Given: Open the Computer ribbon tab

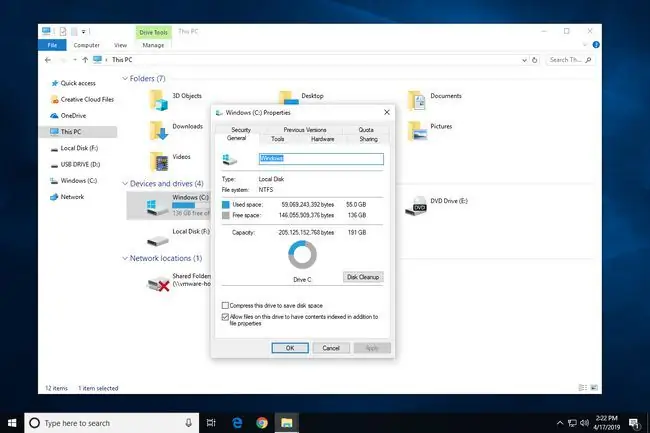Looking at the screenshot, I should pos(87,45).
